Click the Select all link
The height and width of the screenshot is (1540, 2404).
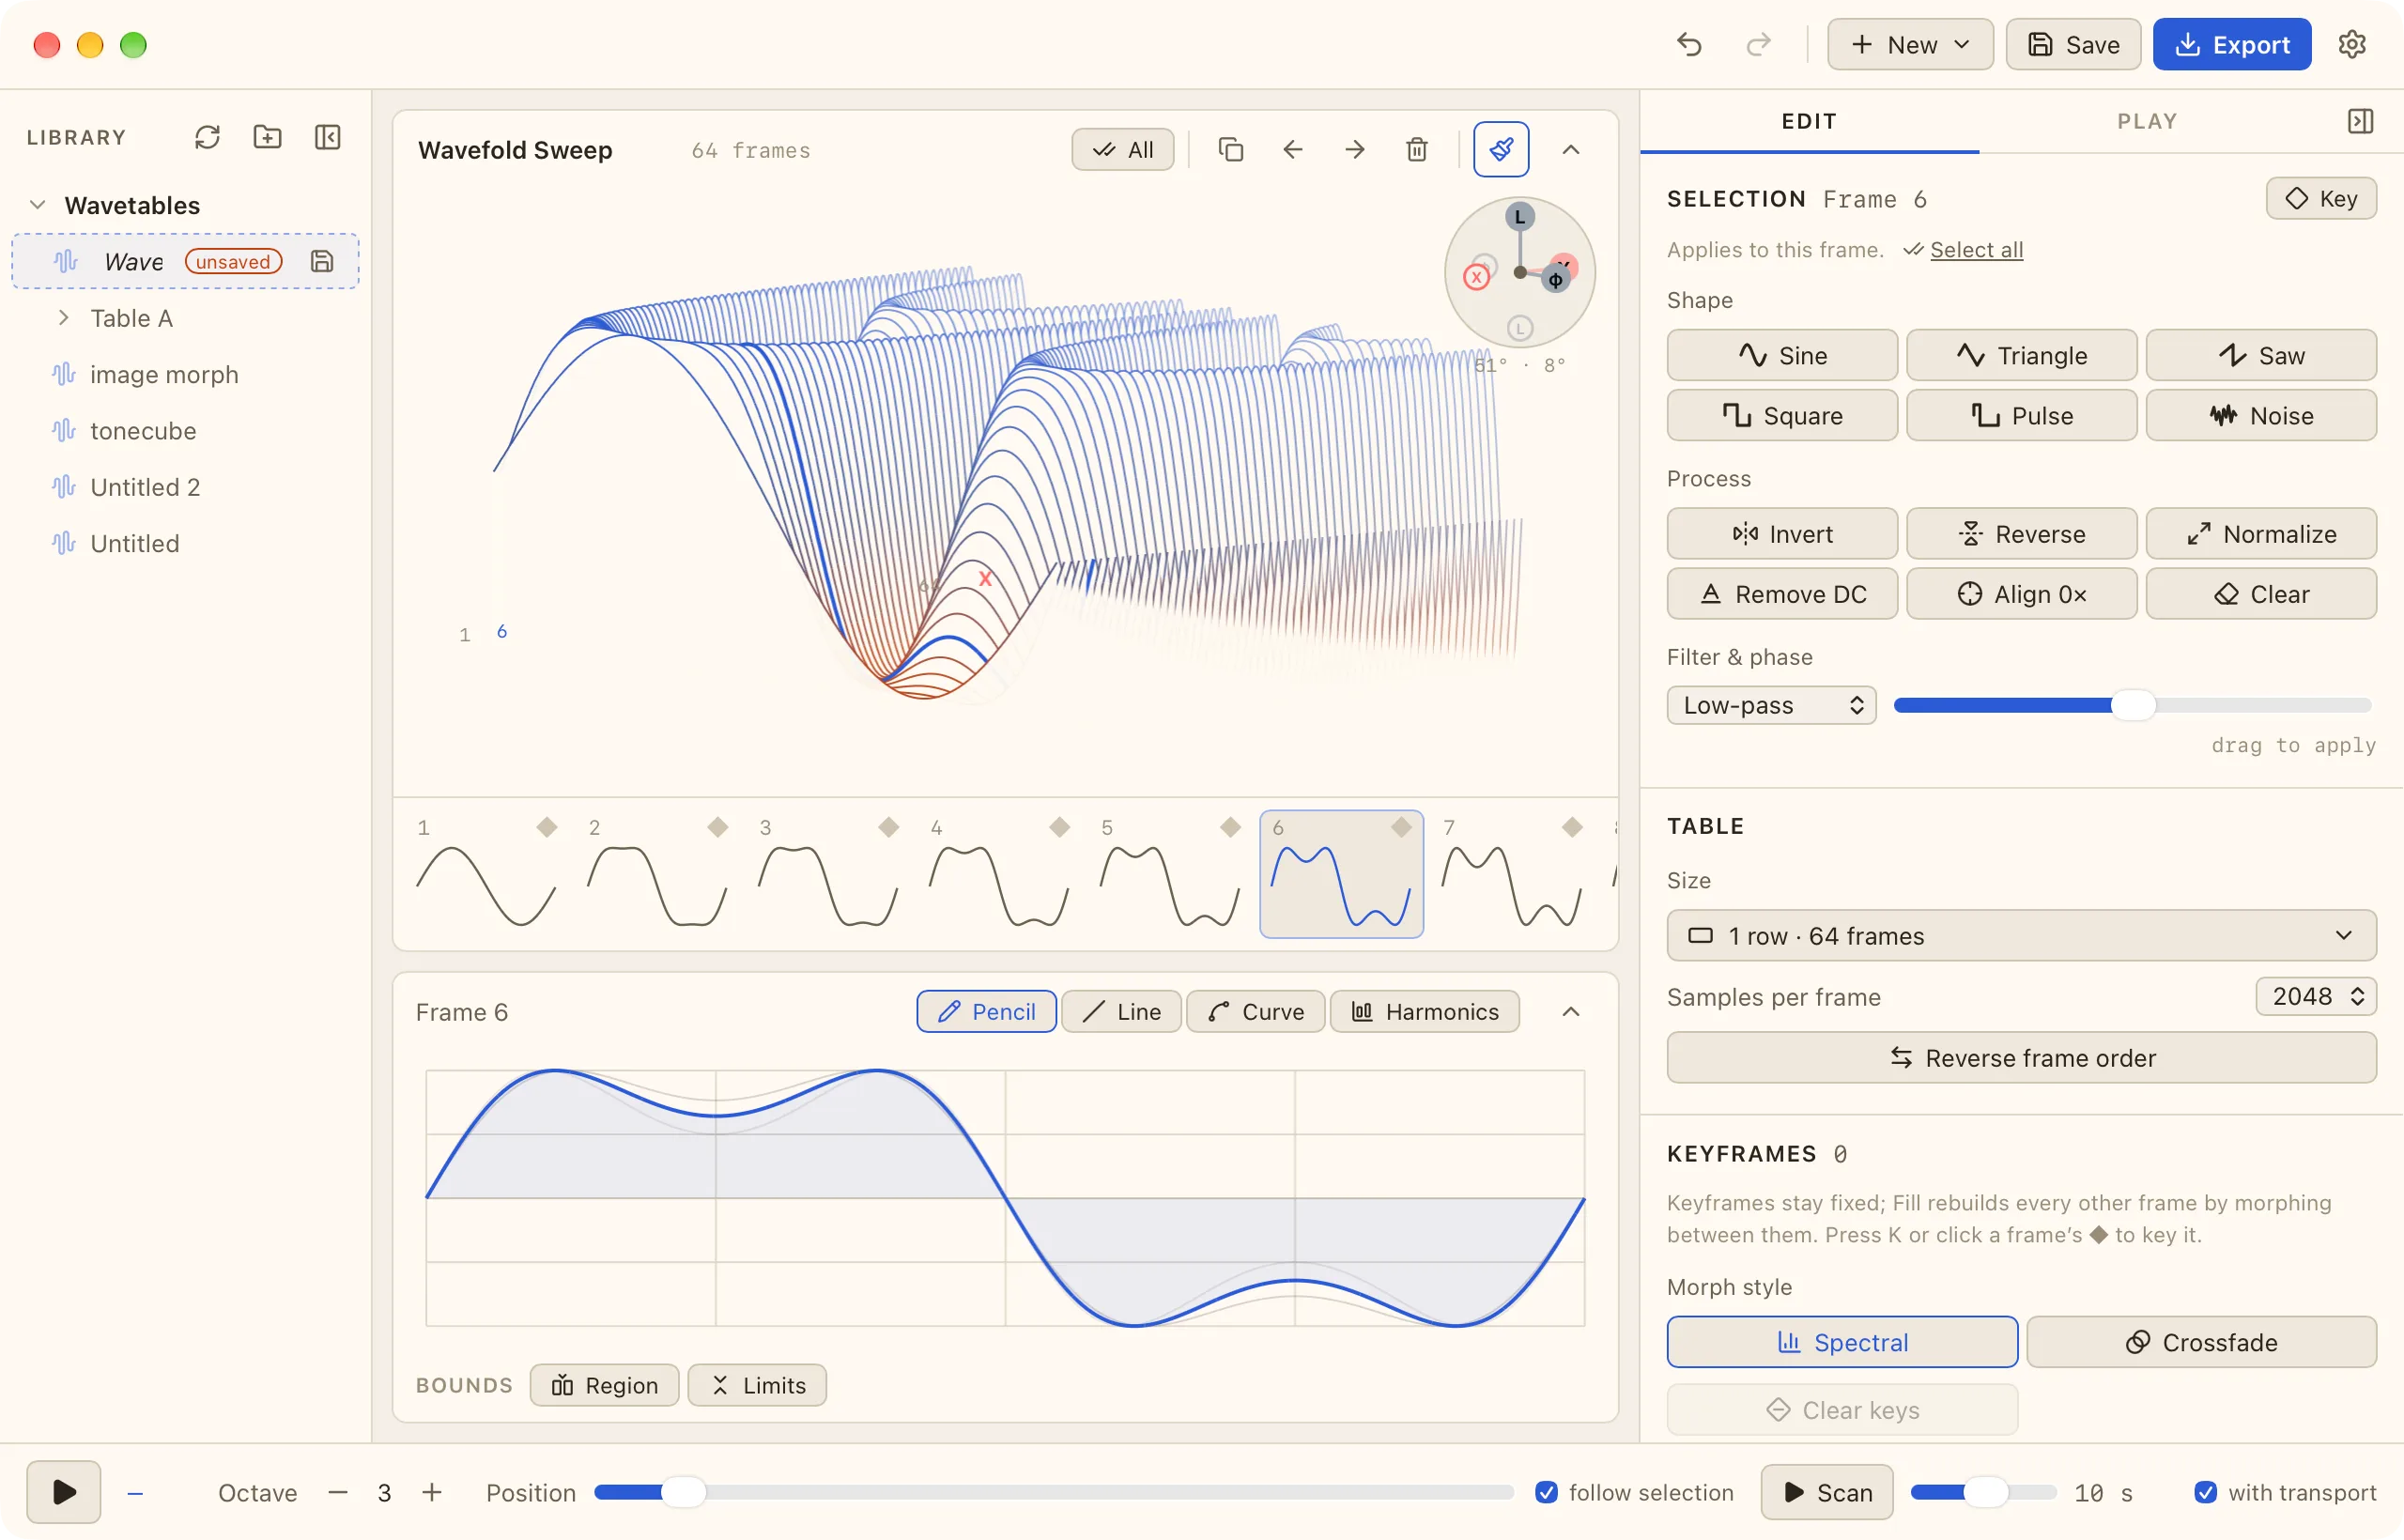click(x=1976, y=250)
